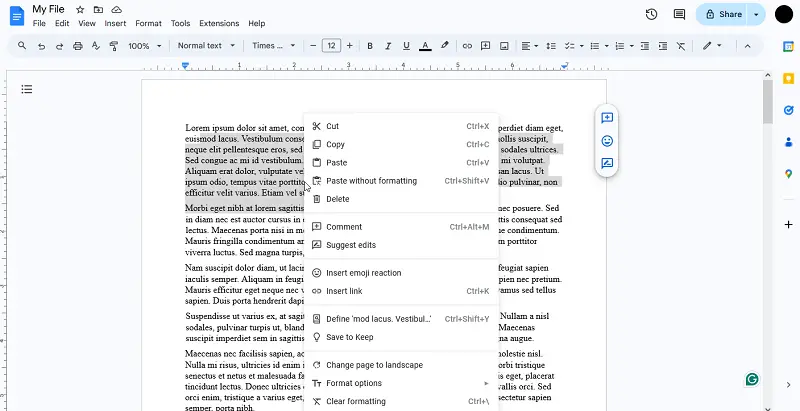Click the insert image toolbar icon
The width and height of the screenshot is (800, 411).
[504, 46]
